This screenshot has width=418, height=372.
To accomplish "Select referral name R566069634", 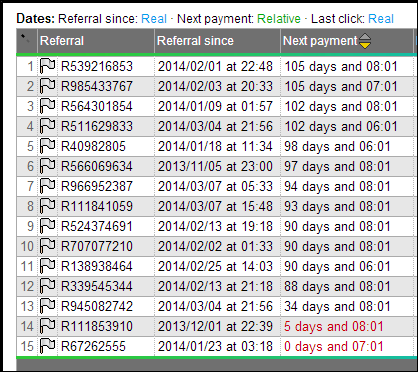I will pyautogui.click(x=97, y=166).
